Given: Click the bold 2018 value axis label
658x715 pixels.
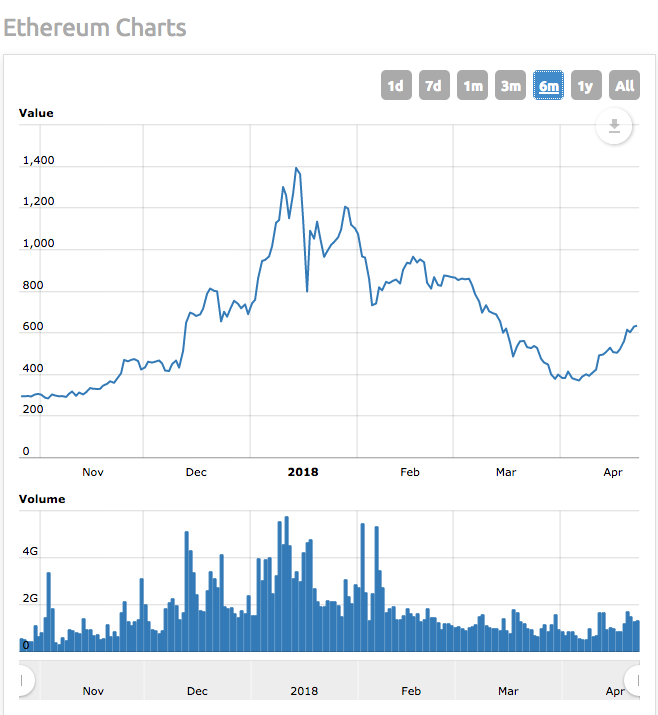Looking at the screenshot, I should point(303,472).
